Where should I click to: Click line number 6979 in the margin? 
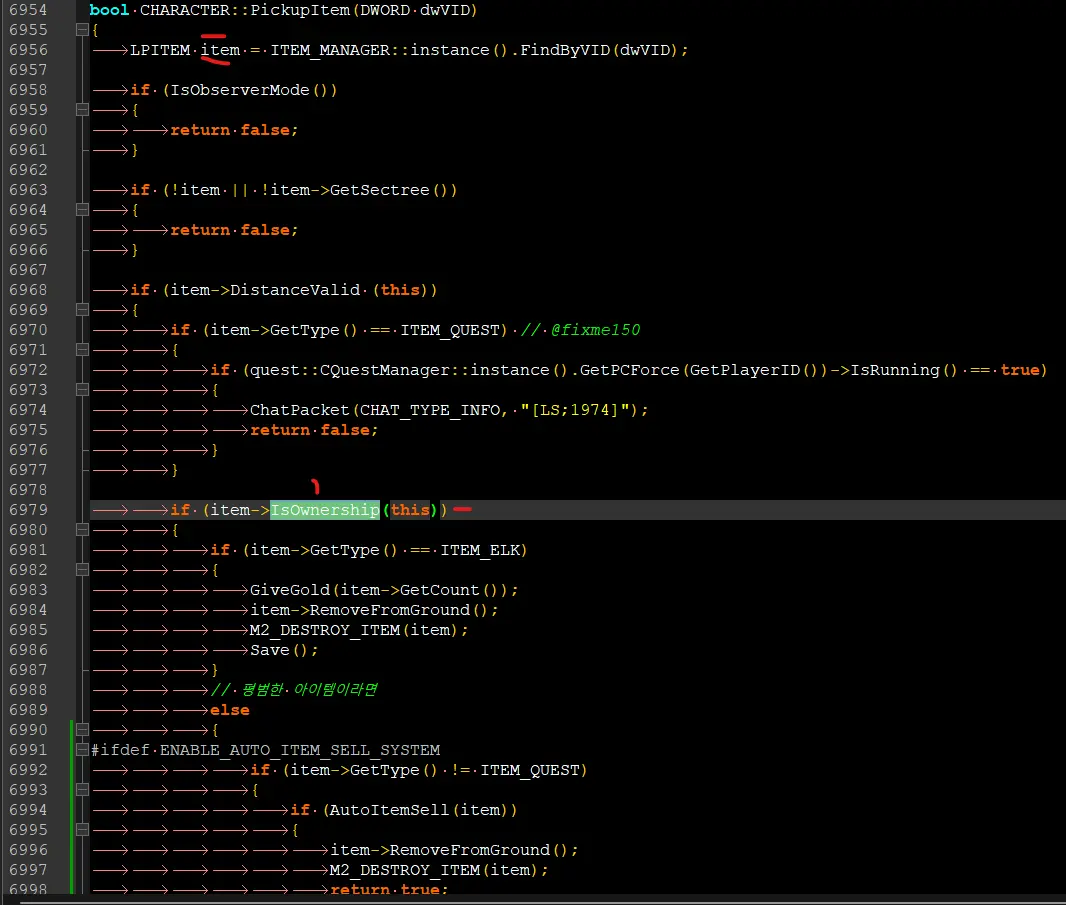[x=28, y=510]
